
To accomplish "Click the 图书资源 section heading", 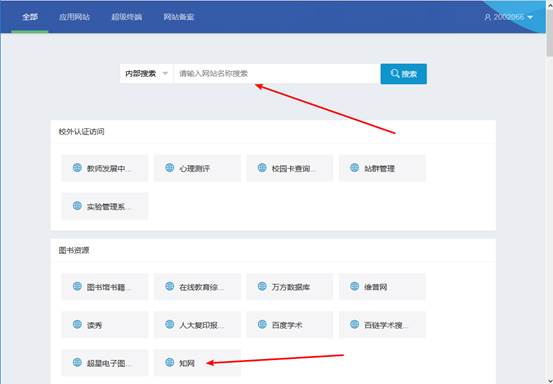I will (74, 250).
